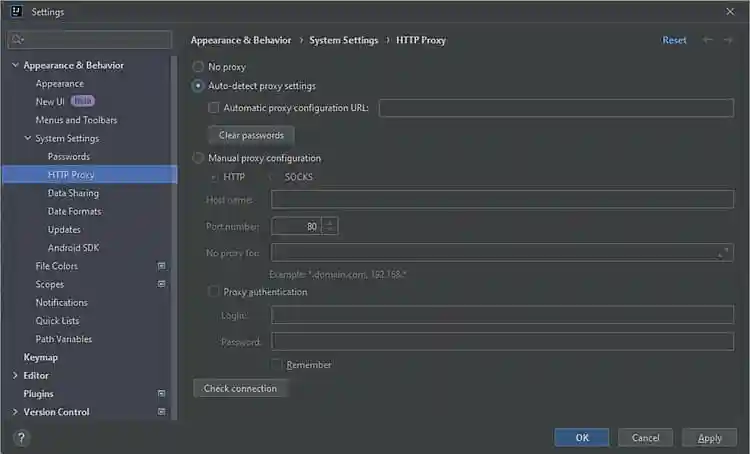Click project-level icon beside Scopes
Viewport: 750px width, 454px height.
pos(162,284)
